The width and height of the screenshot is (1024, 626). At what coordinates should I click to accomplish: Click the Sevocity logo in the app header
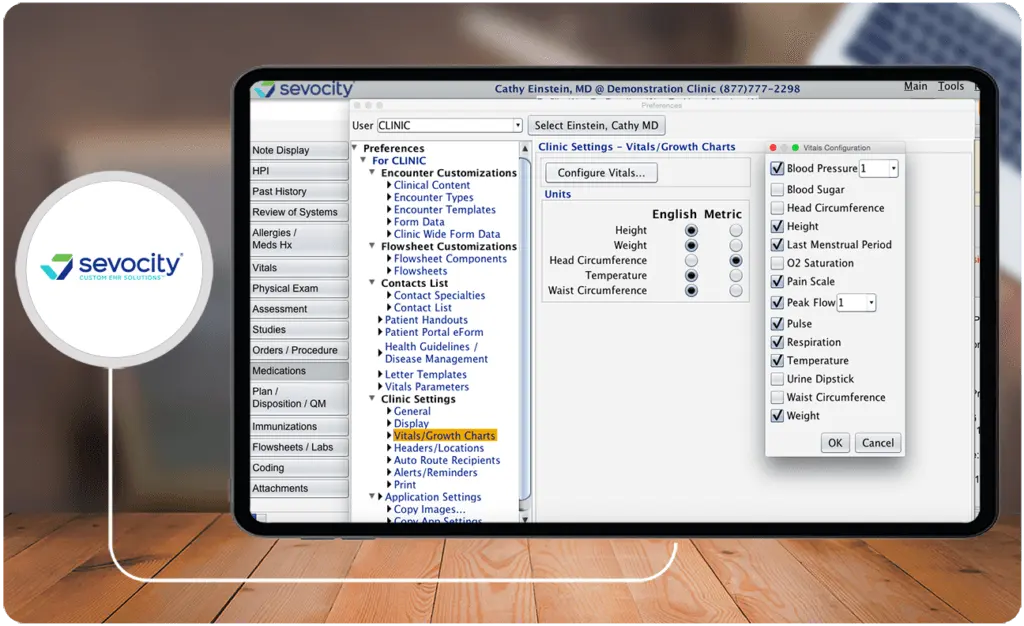click(304, 88)
